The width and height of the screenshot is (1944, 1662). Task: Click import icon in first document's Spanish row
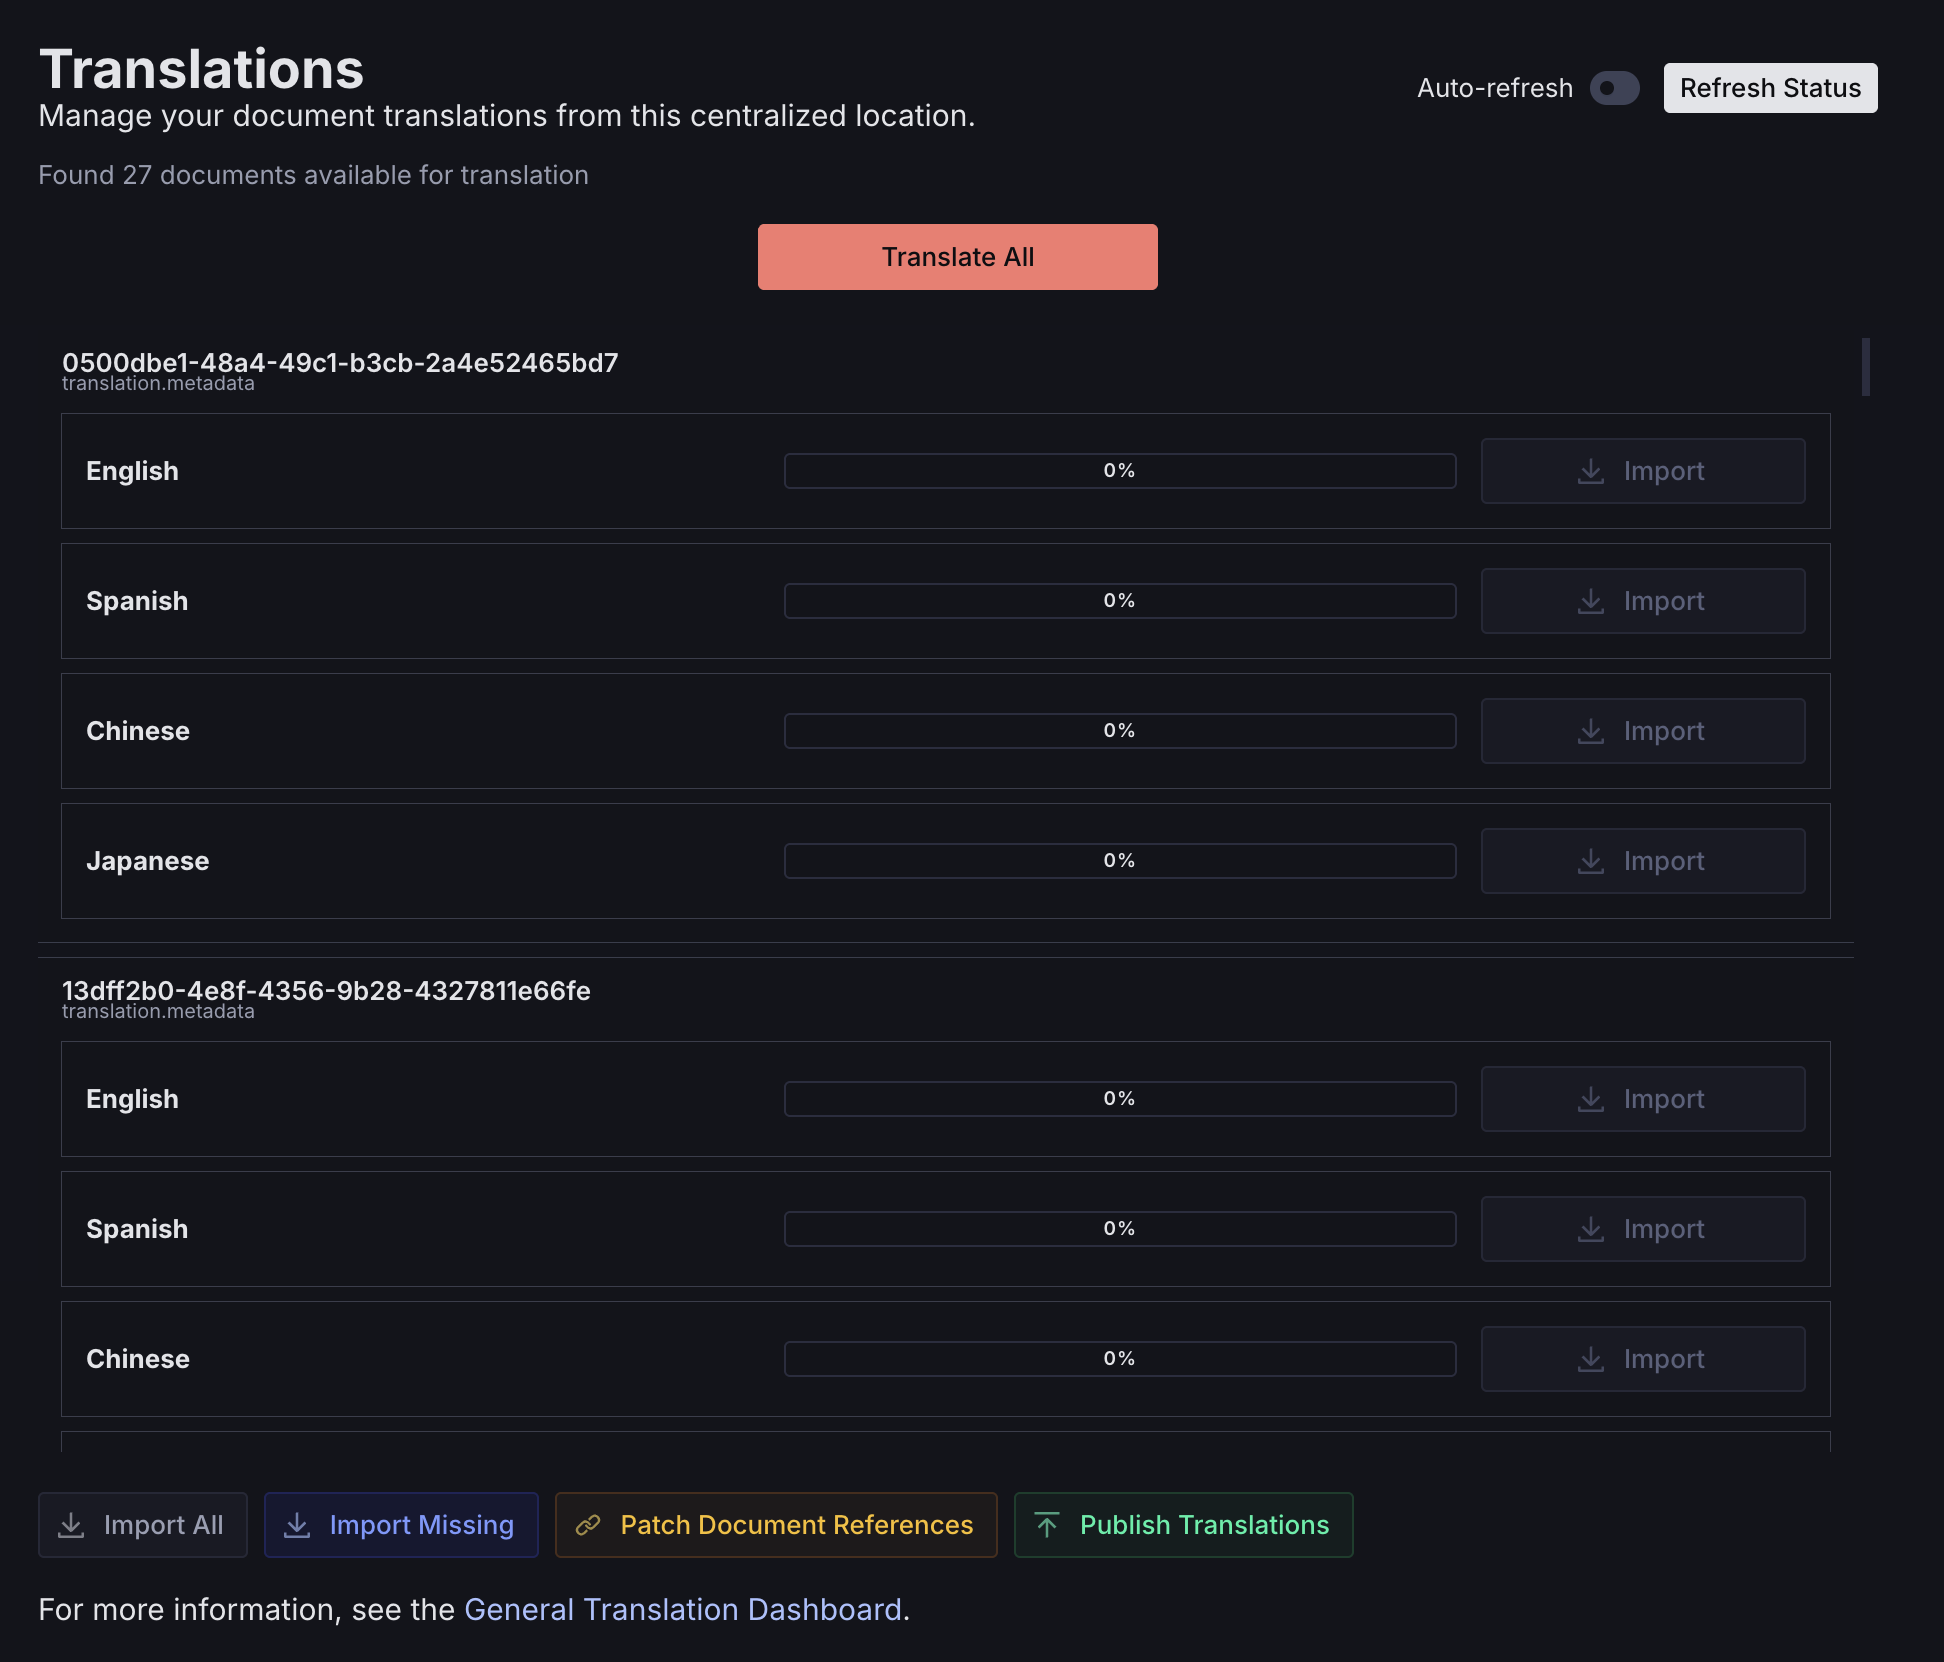click(1590, 601)
